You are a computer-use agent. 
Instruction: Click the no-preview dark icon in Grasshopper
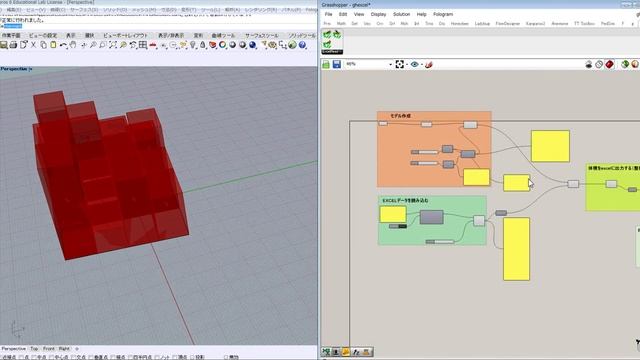coord(589,64)
